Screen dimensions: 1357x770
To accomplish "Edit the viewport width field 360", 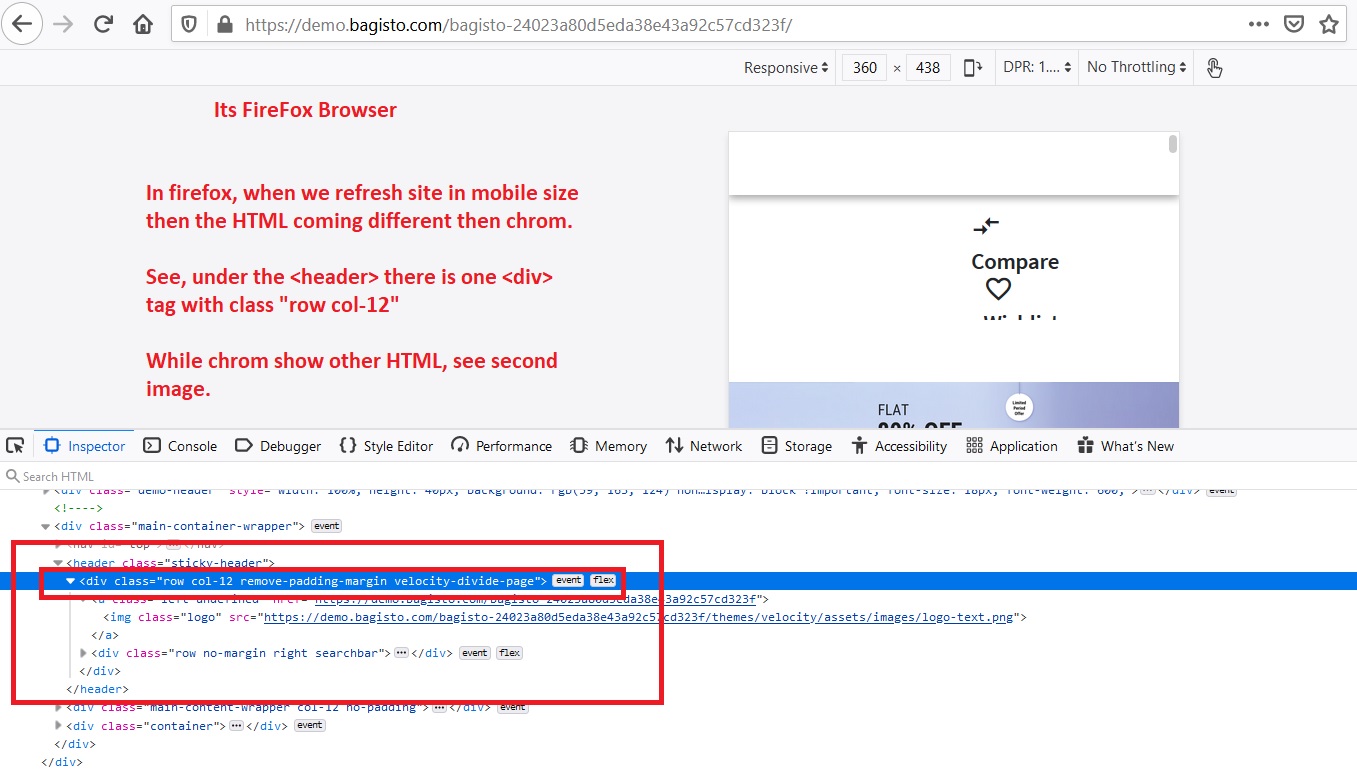I will (x=865, y=67).
